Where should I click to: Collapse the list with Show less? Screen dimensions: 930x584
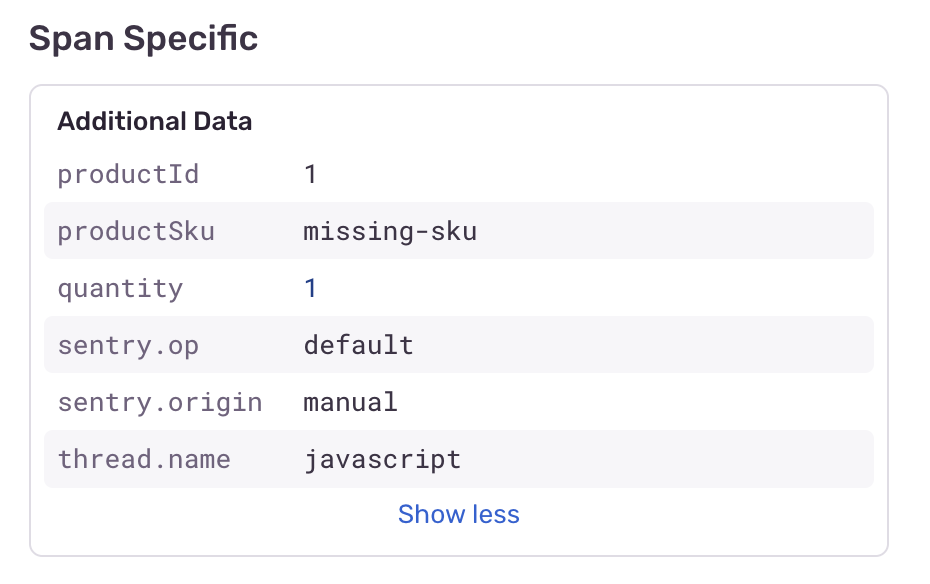458,514
